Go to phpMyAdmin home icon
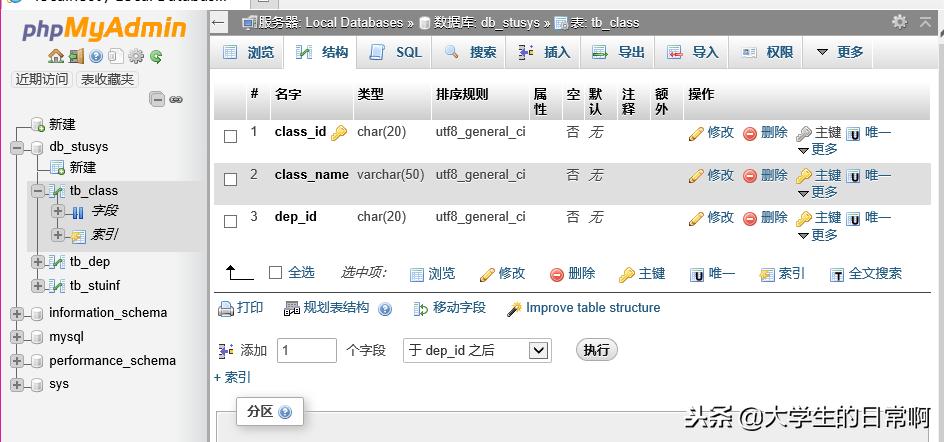Screen dimensions: 944x442 [55, 57]
